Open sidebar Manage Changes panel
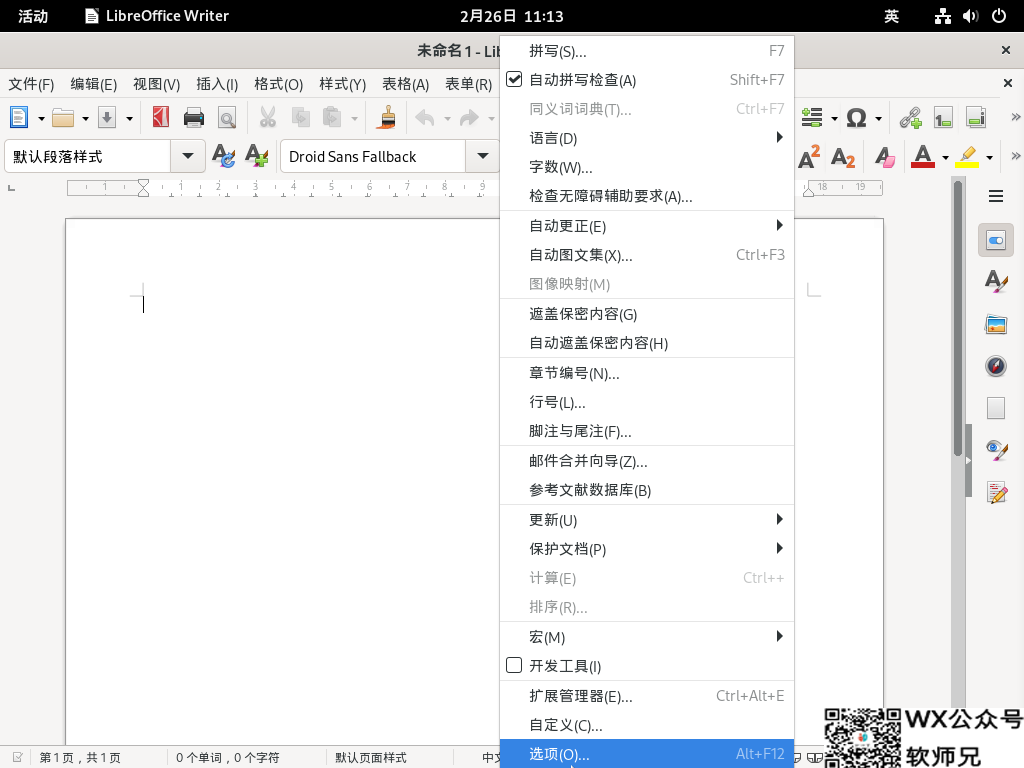This screenshot has width=1024, height=768. [x=997, y=492]
